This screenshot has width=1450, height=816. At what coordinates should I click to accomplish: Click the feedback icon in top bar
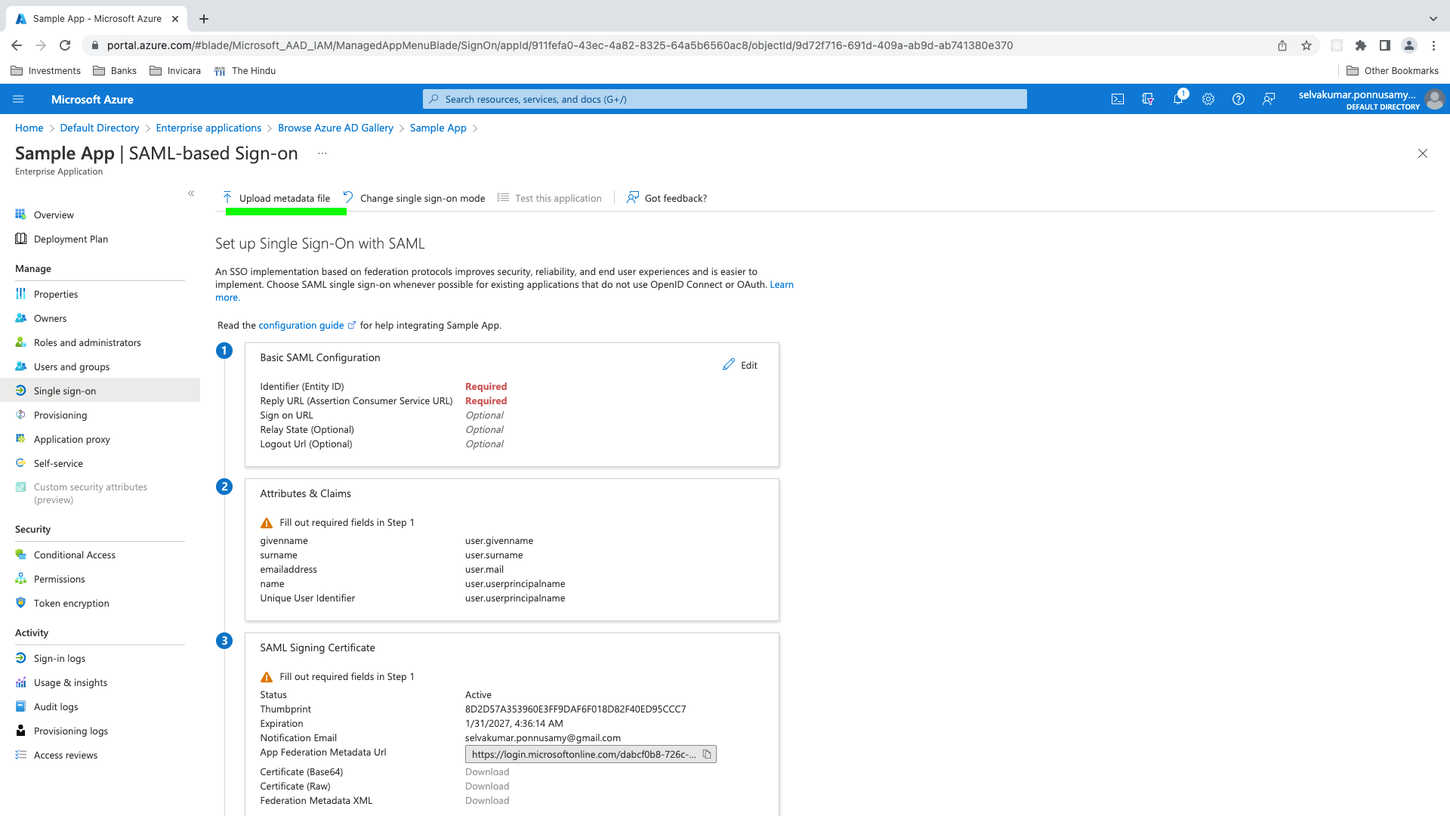point(1268,99)
